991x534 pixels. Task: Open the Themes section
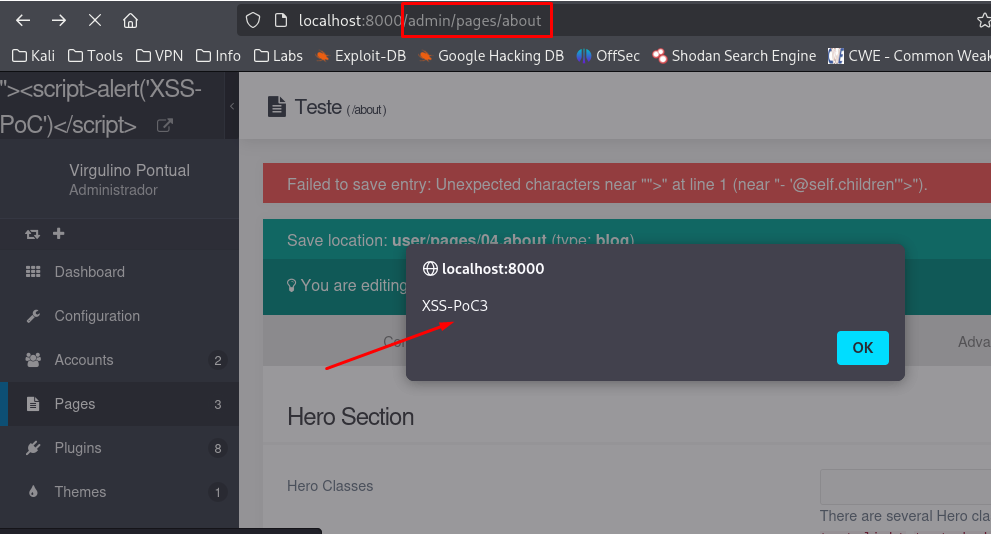coord(80,492)
